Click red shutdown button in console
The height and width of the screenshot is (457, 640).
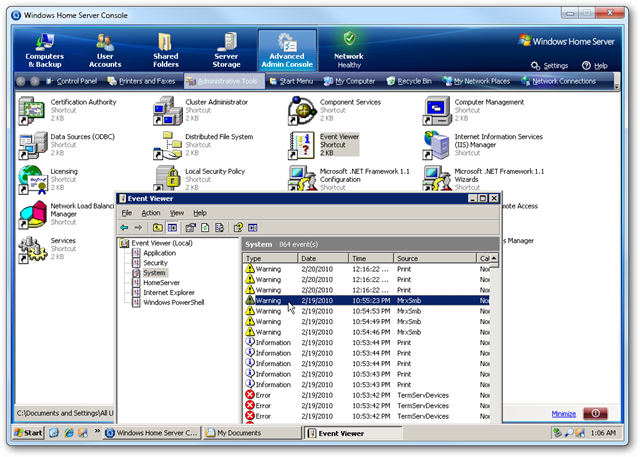(x=596, y=413)
